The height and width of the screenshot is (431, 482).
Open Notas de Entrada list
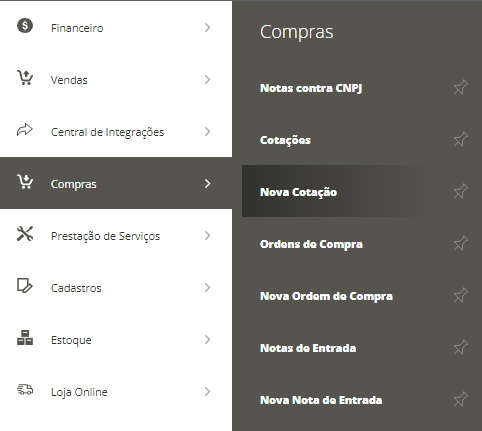[x=308, y=348]
